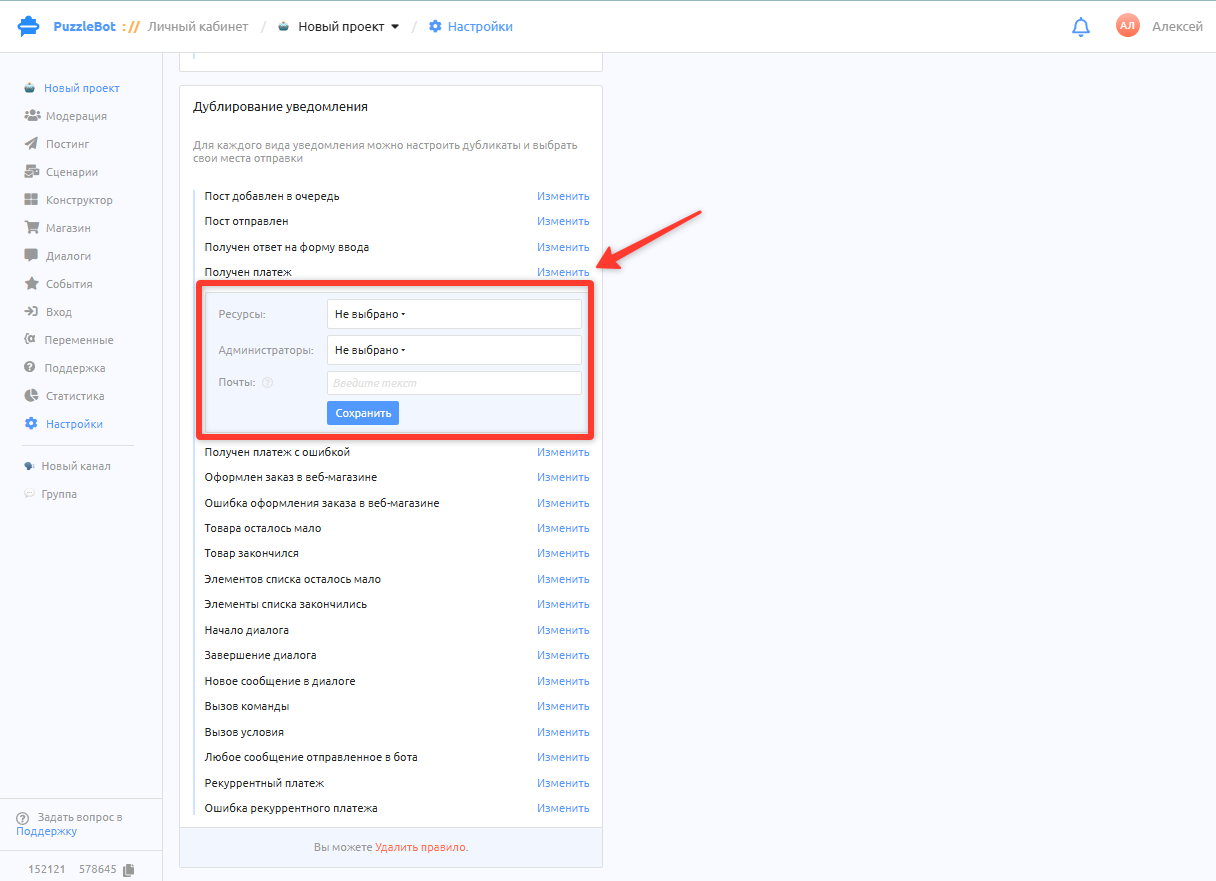Click the PuzzleBot logo icon
Image resolution: width=1216 pixels, height=881 pixels.
pos(29,27)
